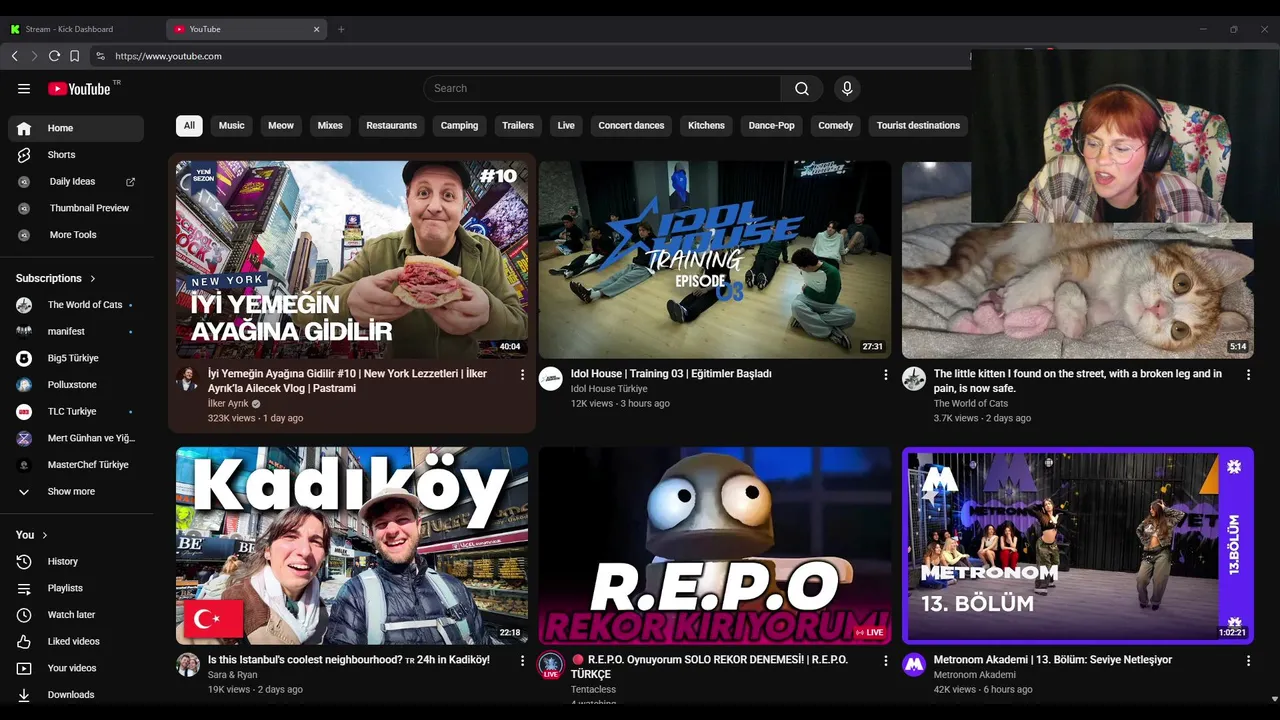The height and width of the screenshot is (720, 1280).
Task: Open Your videos
Action: point(76,668)
